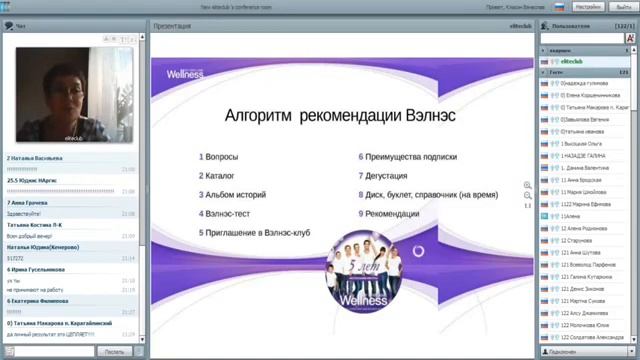The width and height of the screenshot is (640, 360).
Task: Click slide item '7 Дегустация'
Action: (383, 176)
